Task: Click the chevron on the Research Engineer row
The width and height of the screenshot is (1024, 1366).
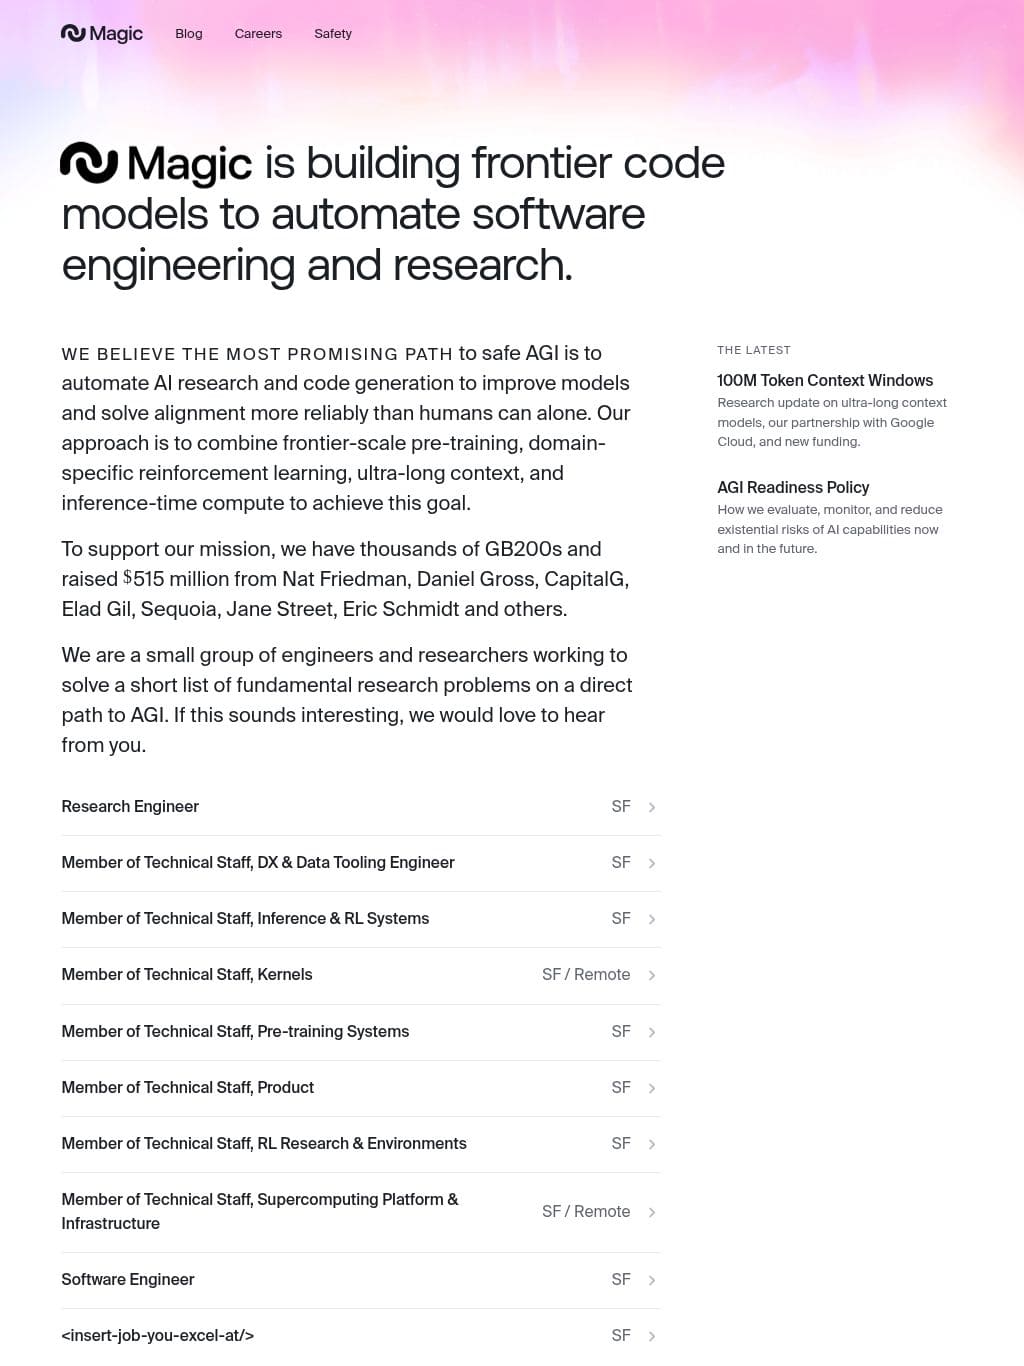Action: coord(652,807)
